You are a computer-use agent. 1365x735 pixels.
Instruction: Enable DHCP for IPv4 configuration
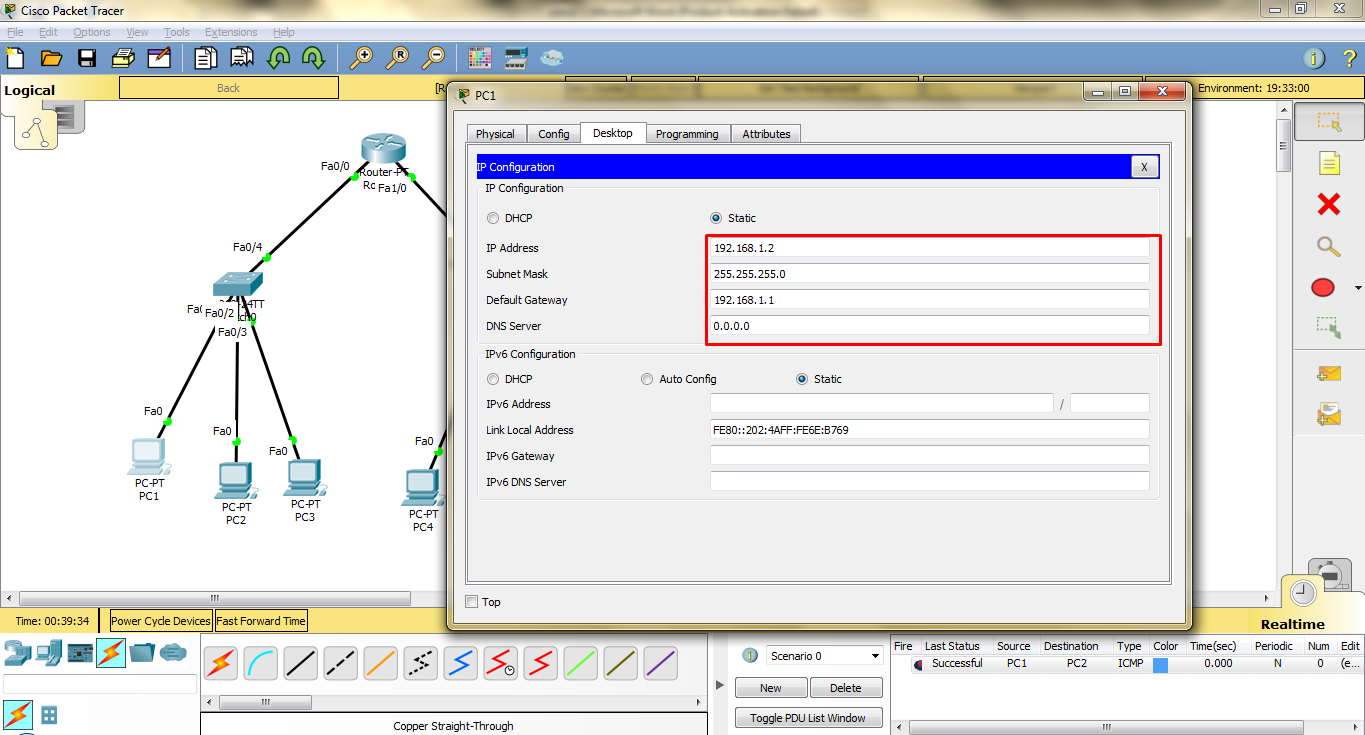point(493,218)
